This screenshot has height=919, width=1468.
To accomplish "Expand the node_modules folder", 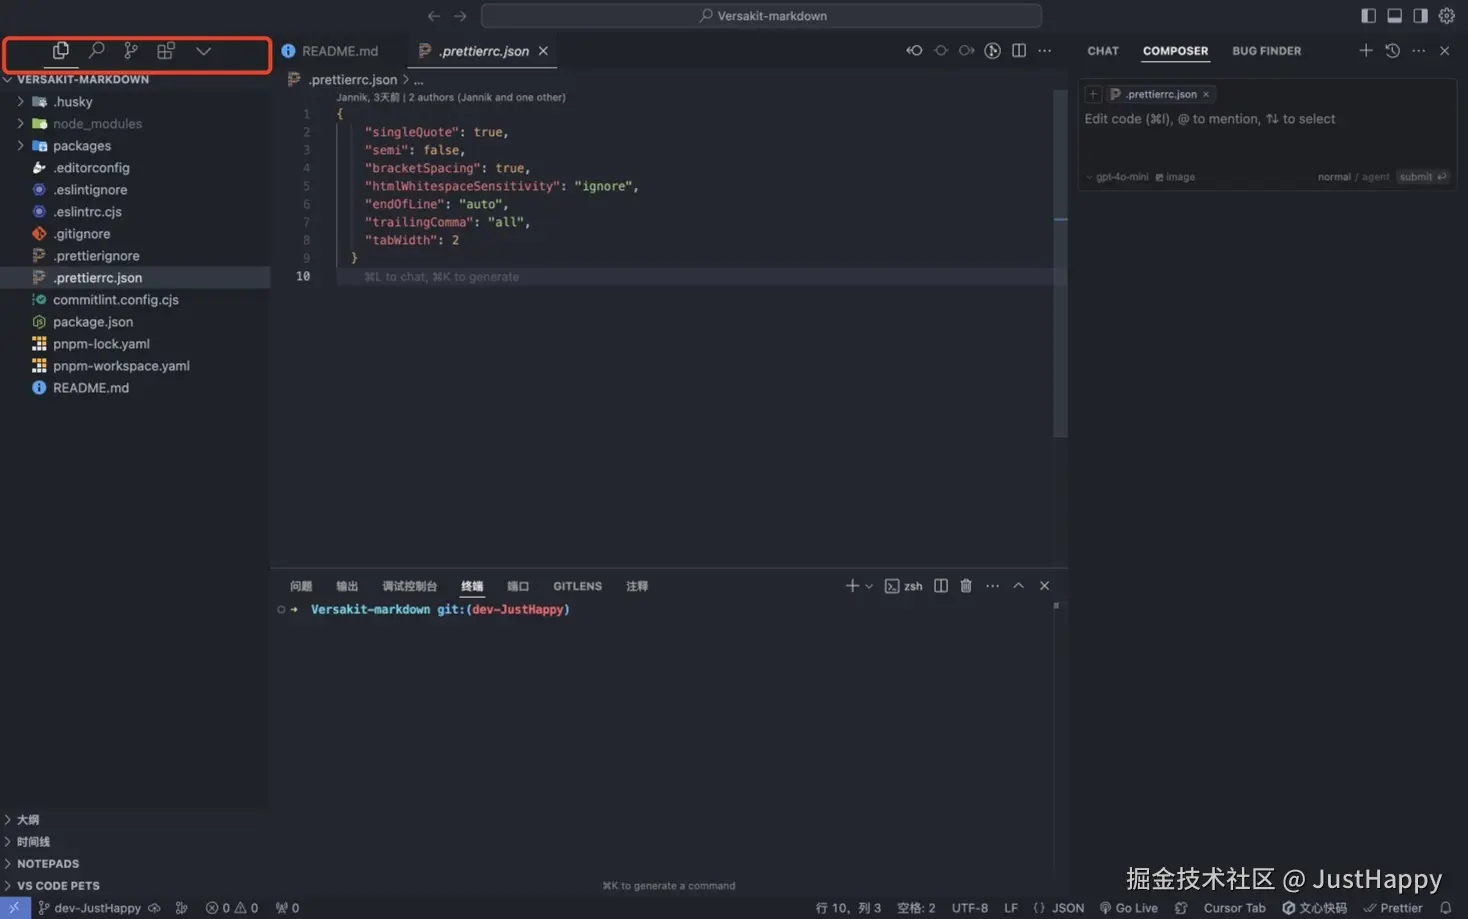I will click(135, 124).
